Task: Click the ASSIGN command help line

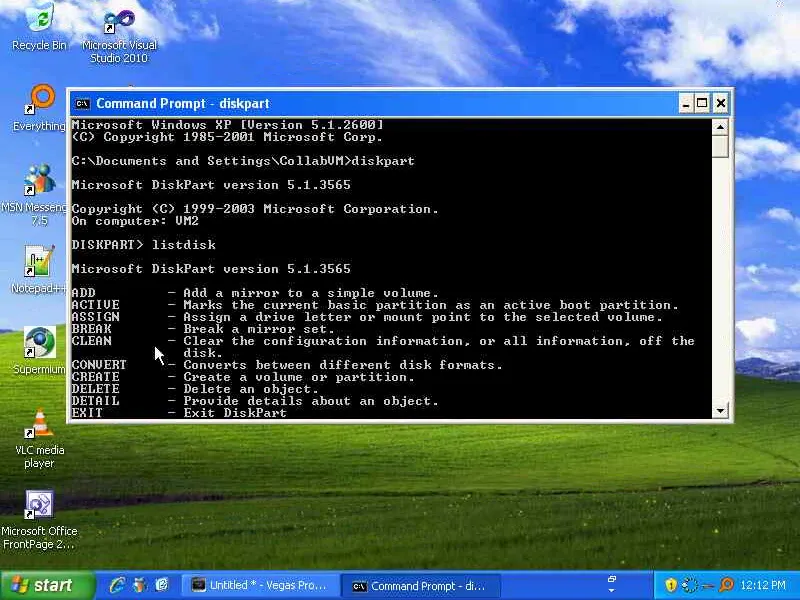Action: point(367,317)
